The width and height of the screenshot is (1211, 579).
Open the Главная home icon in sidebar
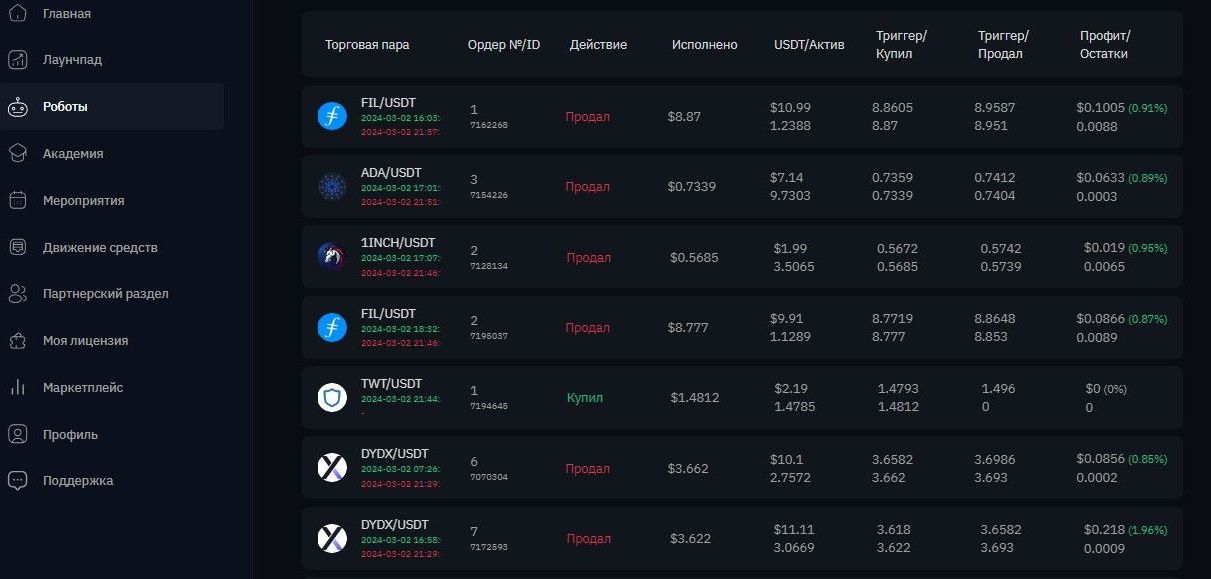click(17, 14)
